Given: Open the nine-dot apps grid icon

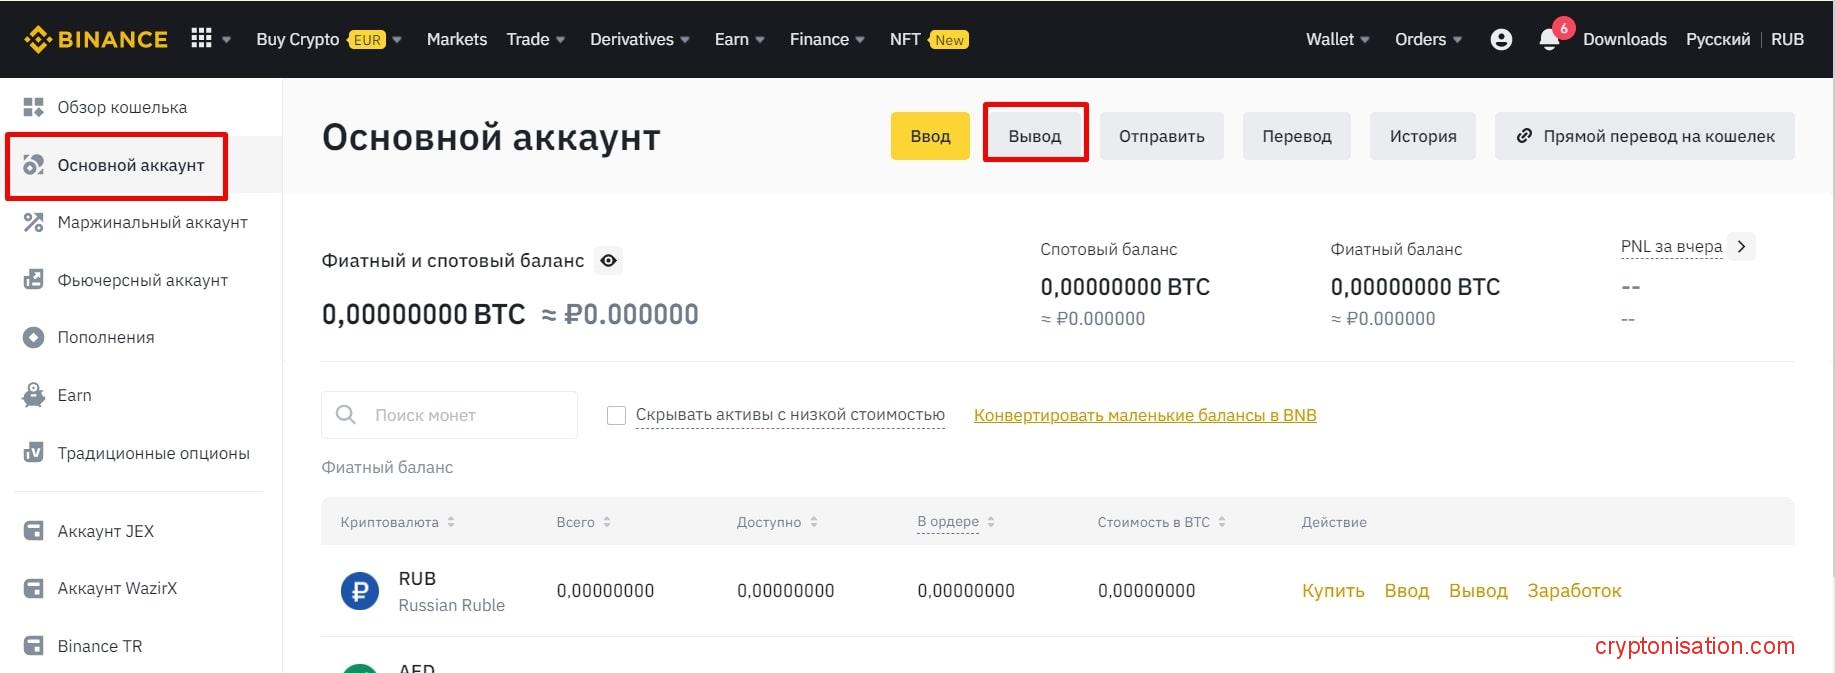Looking at the screenshot, I should 200,38.
